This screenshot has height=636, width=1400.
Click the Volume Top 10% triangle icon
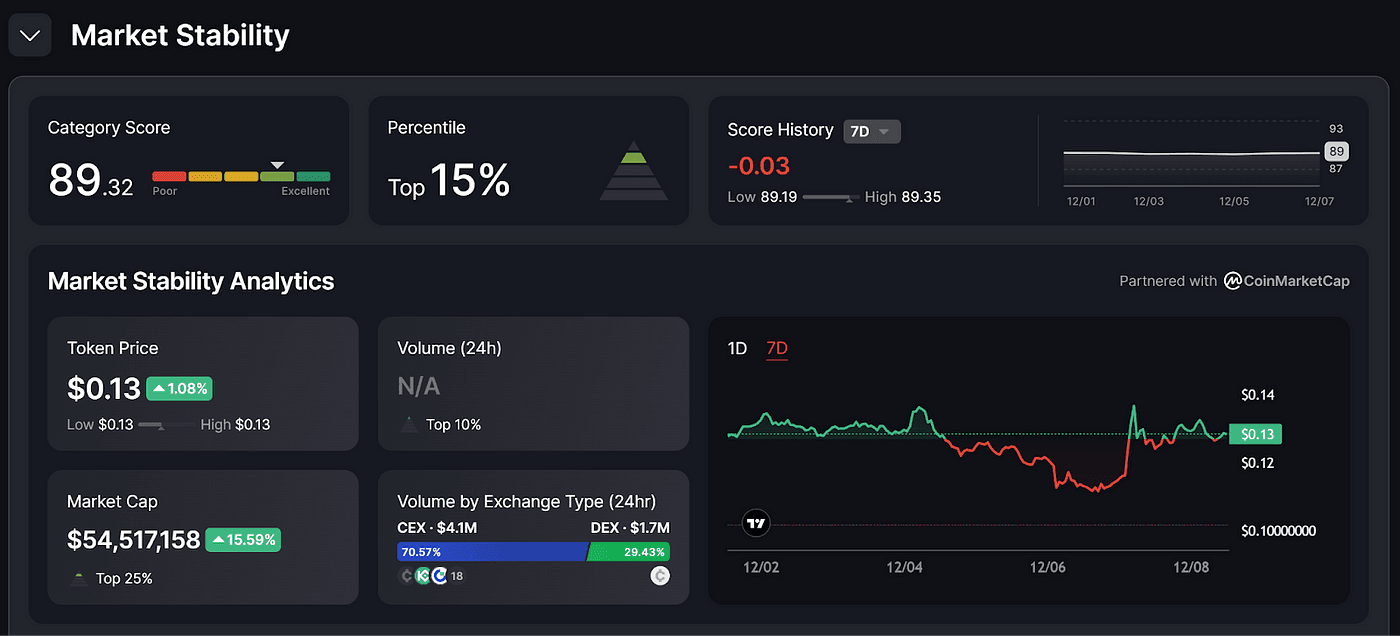coord(408,425)
